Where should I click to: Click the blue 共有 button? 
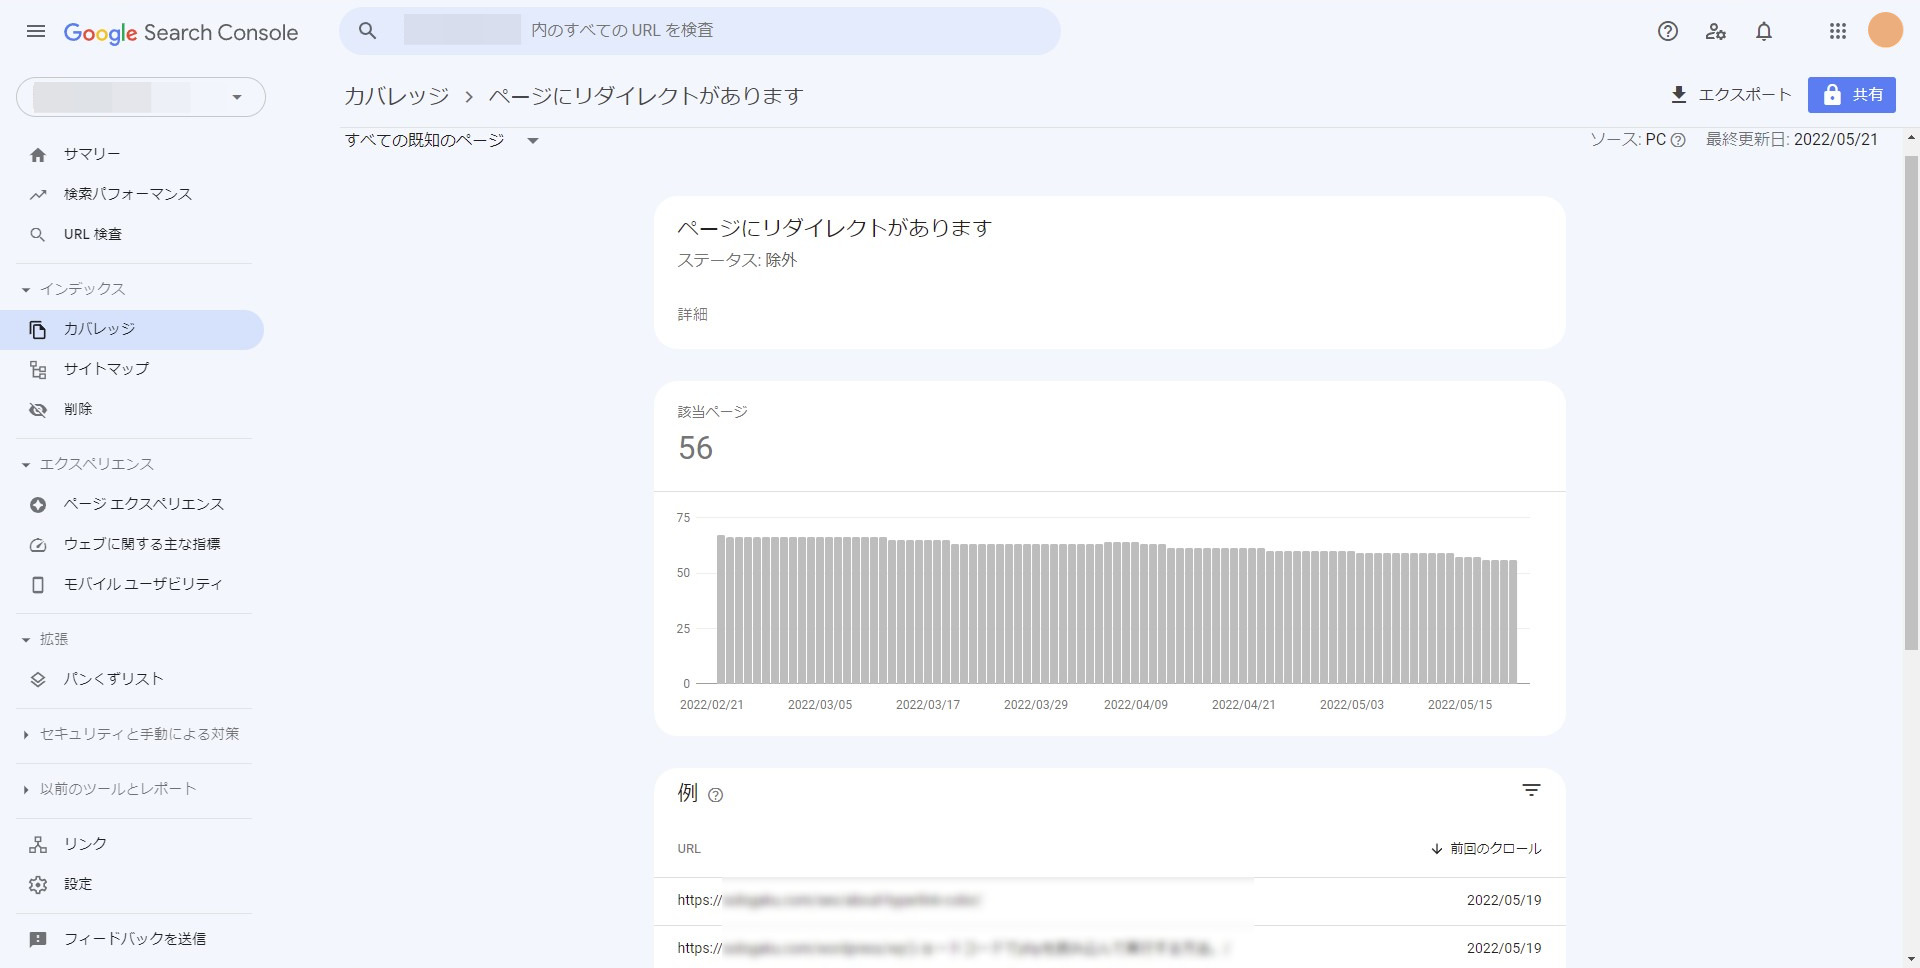point(1851,95)
